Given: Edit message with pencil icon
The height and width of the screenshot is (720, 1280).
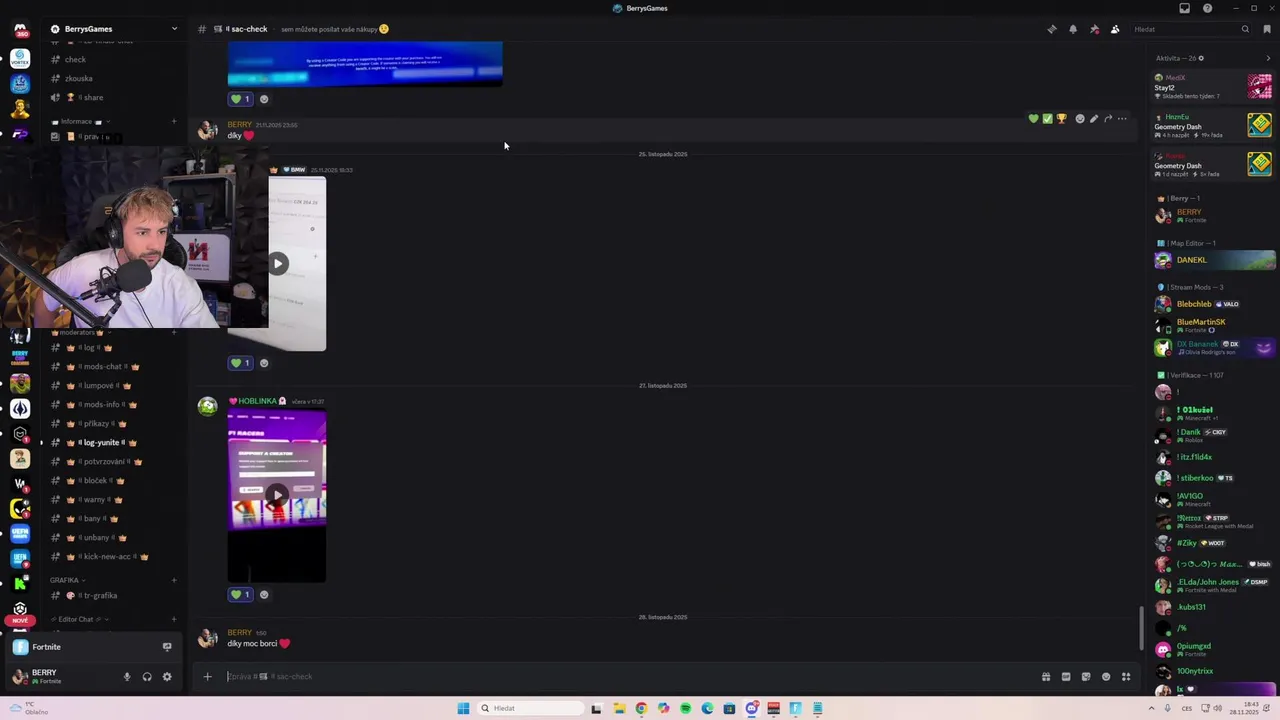Looking at the screenshot, I should coord(1094,119).
